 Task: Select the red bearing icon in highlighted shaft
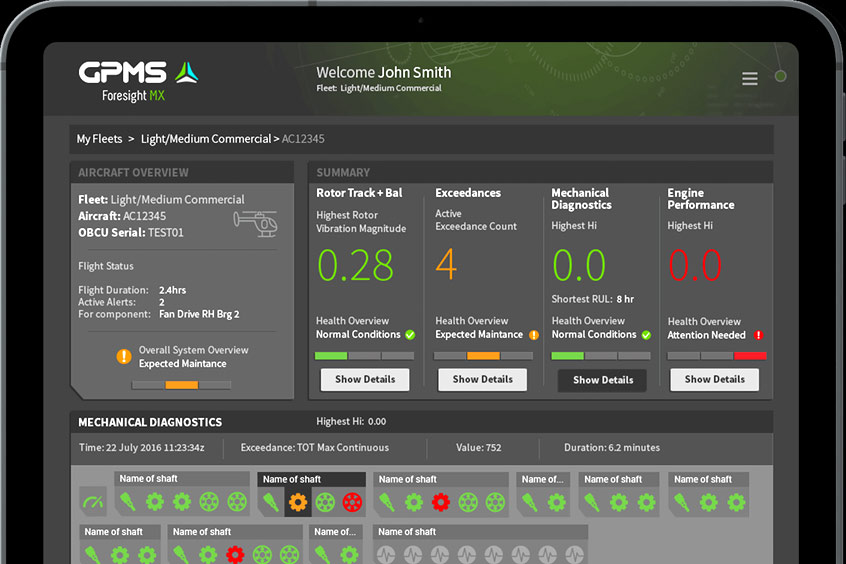click(x=352, y=502)
